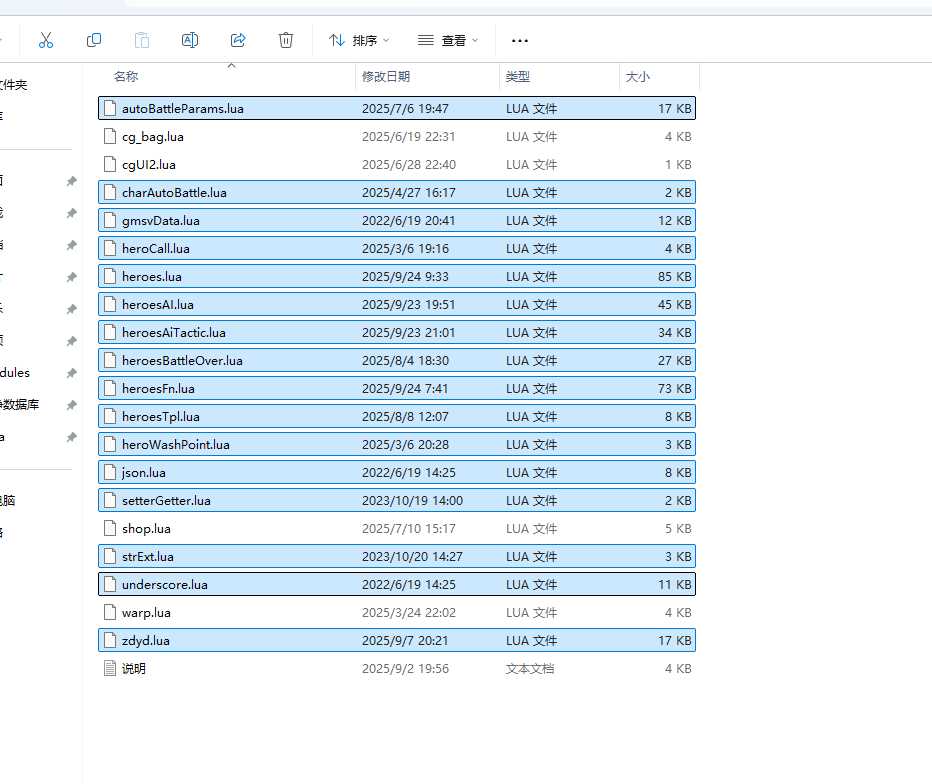Click the file icon of heroes.lua
The image size is (932, 784).
(110, 276)
